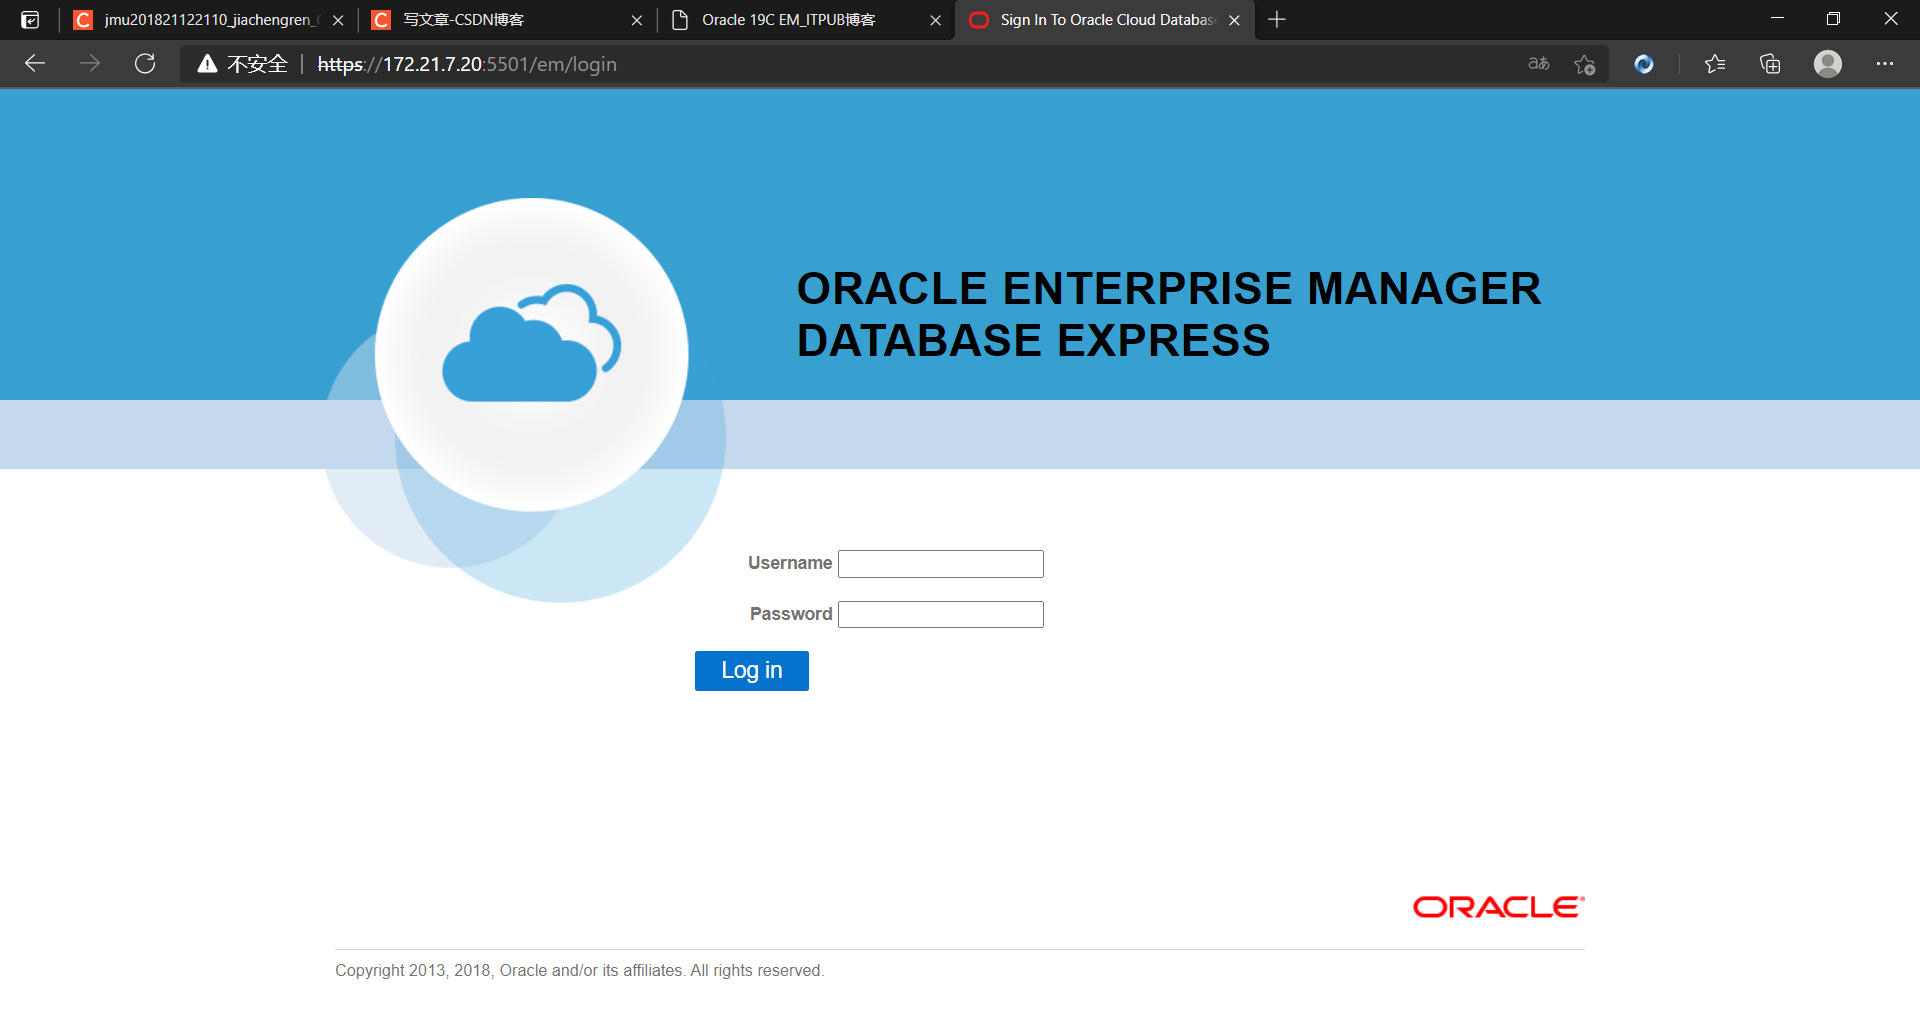Open the translate (aあ) icon in address bar

pyautogui.click(x=1537, y=63)
